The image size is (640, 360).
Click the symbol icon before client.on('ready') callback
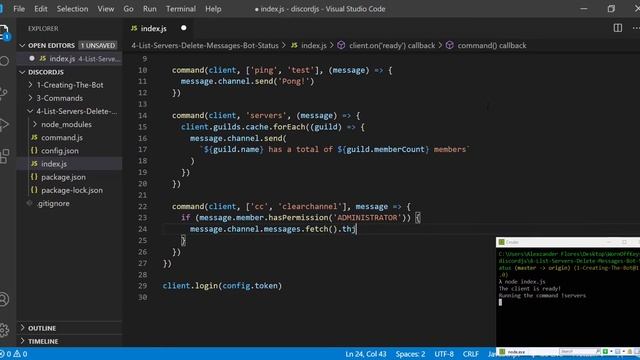click(341, 45)
